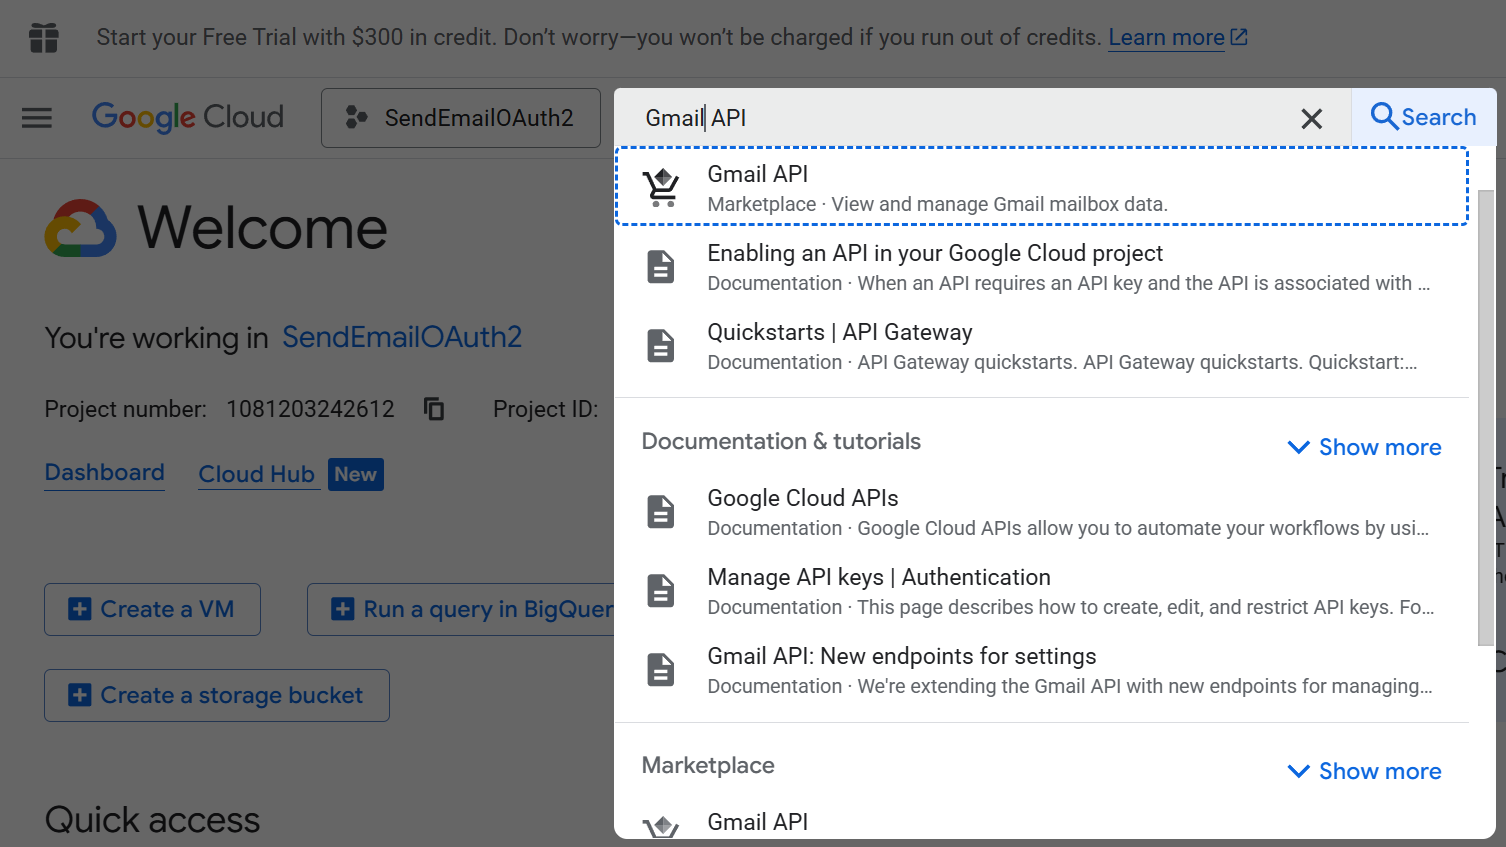Expand Documentation & tutorials with Show more
Viewport: 1506px width, 847px height.
[1364, 447]
